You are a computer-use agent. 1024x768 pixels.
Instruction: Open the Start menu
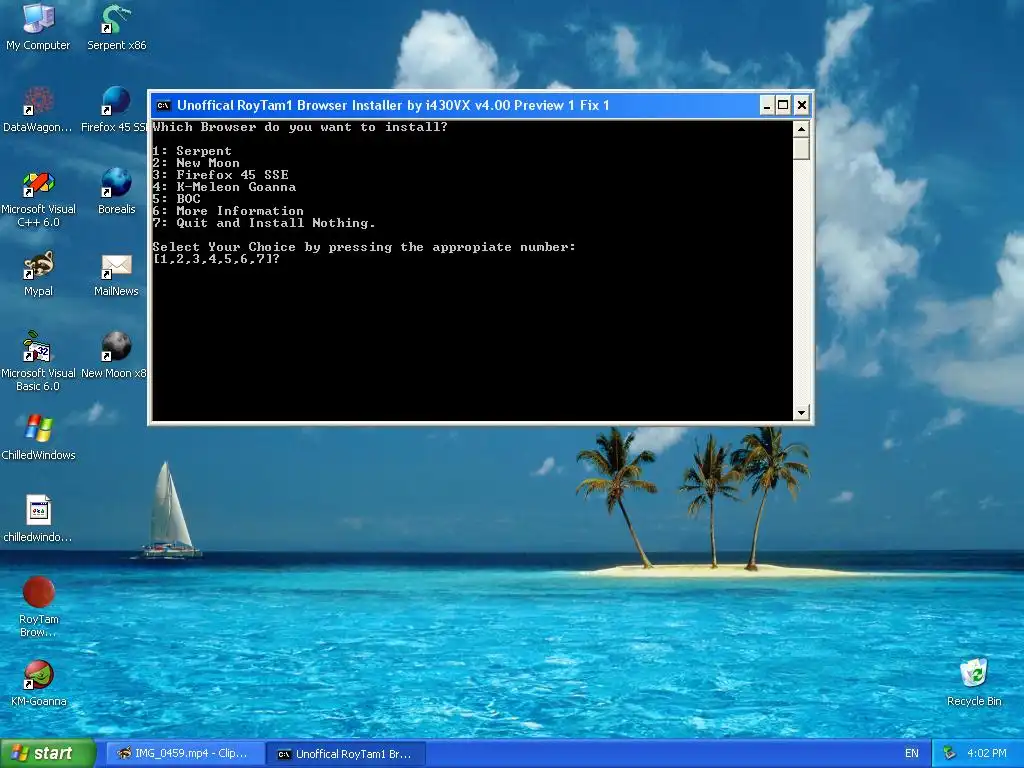click(48, 753)
